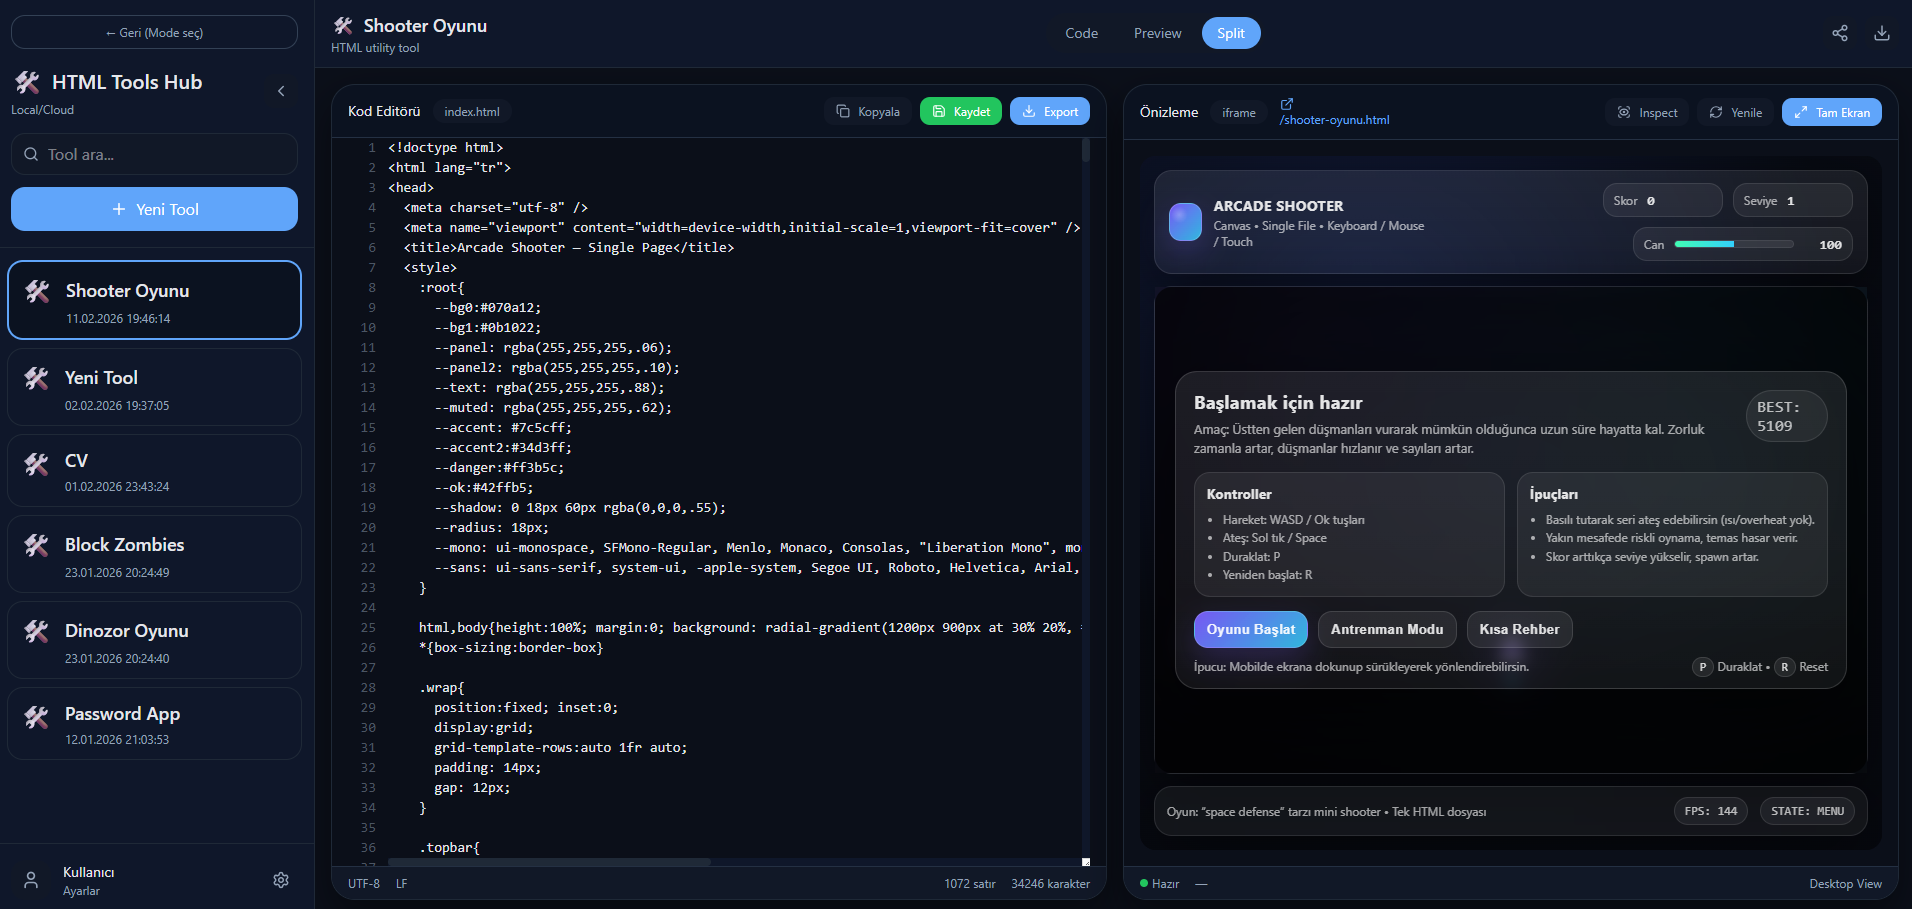
Task: Click the share icon in the header
Action: (1839, 33)
